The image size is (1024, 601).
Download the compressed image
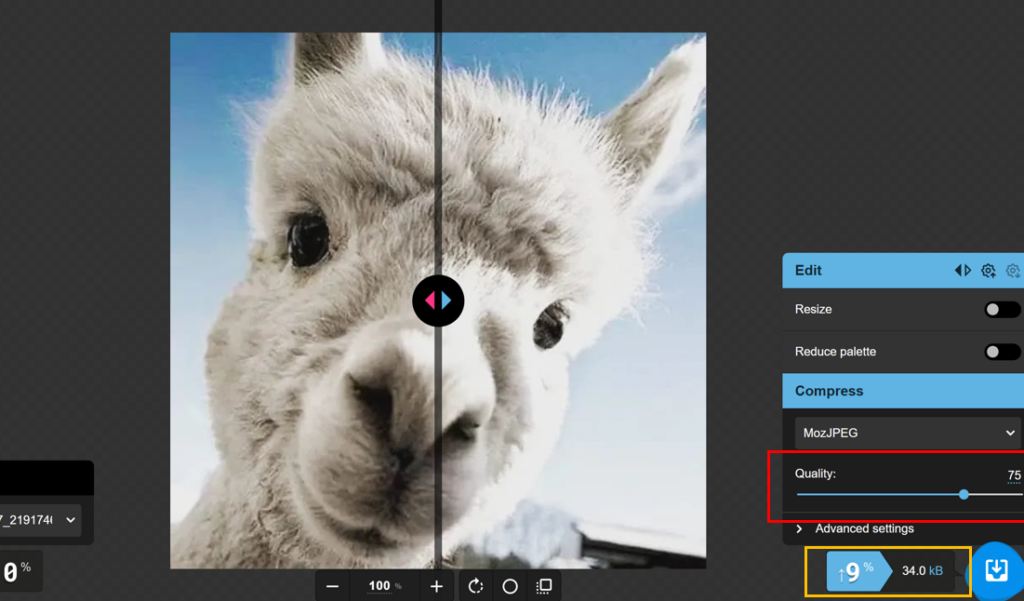pos(996,570)
